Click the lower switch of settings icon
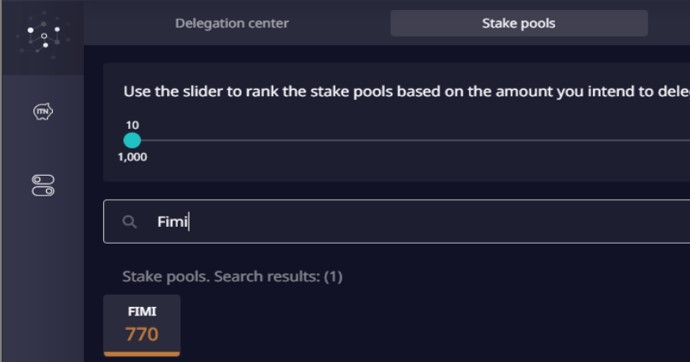Screen dimensions: 690x362 43,191
